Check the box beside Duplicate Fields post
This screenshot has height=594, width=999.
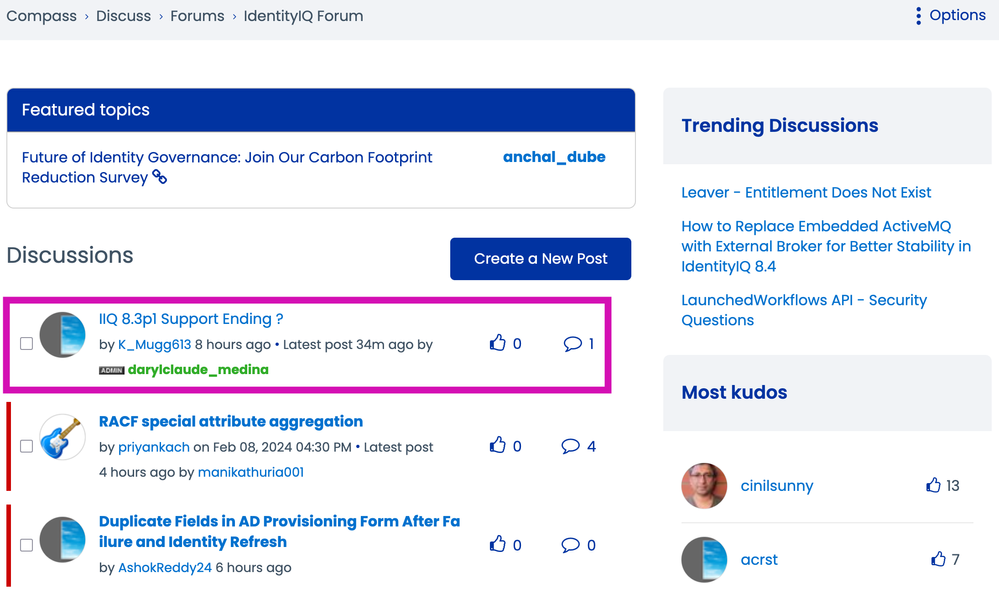click(27, 545)
